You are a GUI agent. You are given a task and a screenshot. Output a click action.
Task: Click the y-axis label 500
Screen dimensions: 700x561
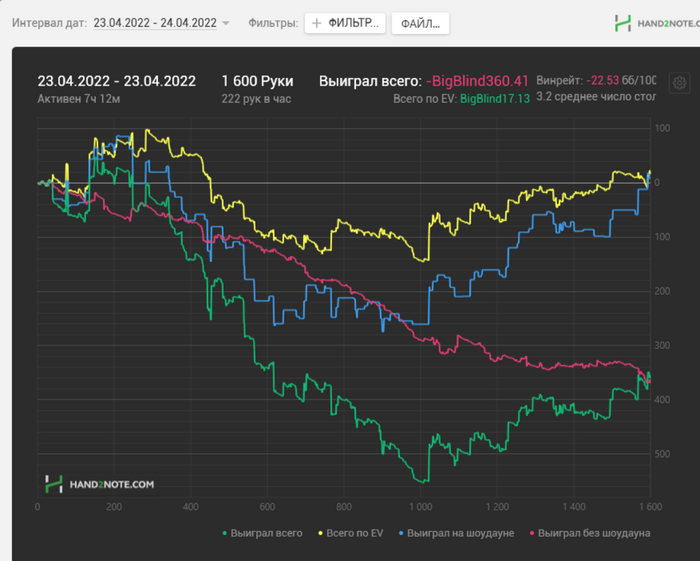tap(662, 454)
